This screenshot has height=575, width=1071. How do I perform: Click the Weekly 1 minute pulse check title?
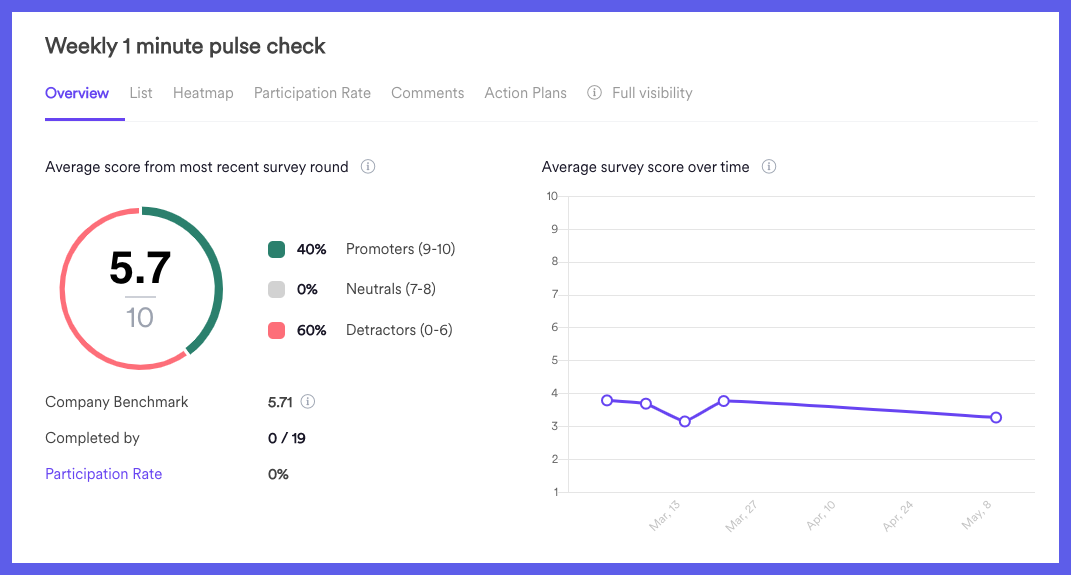[x=185, y=46]
